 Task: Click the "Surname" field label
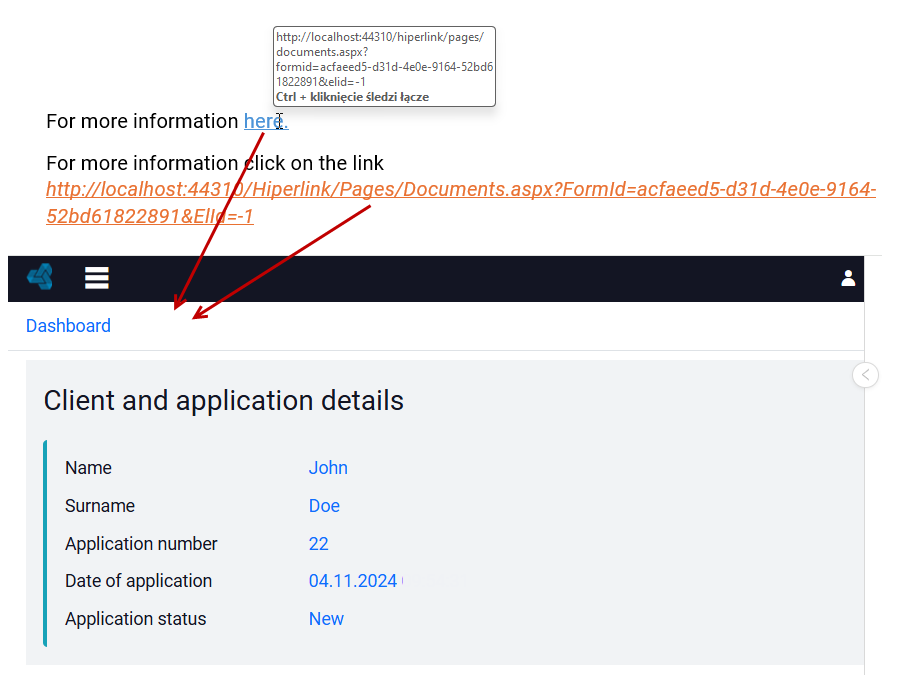tap(100, 506)
